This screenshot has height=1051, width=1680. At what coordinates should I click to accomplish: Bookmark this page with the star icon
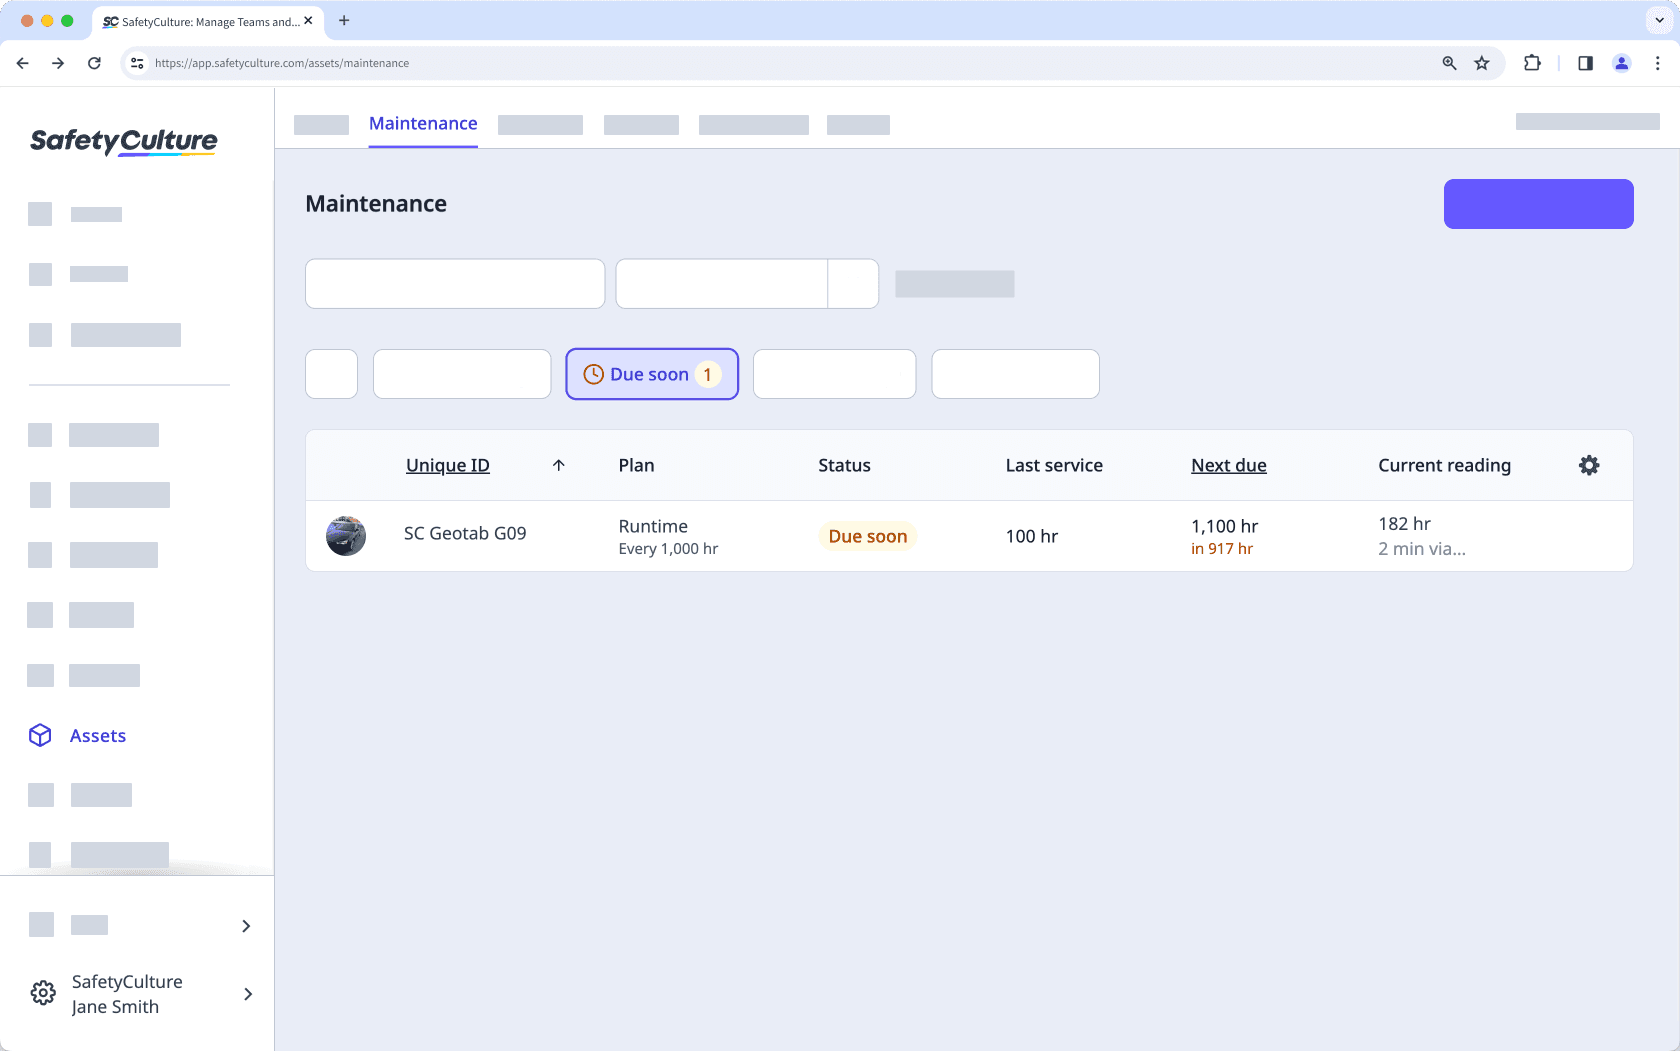1481,62
